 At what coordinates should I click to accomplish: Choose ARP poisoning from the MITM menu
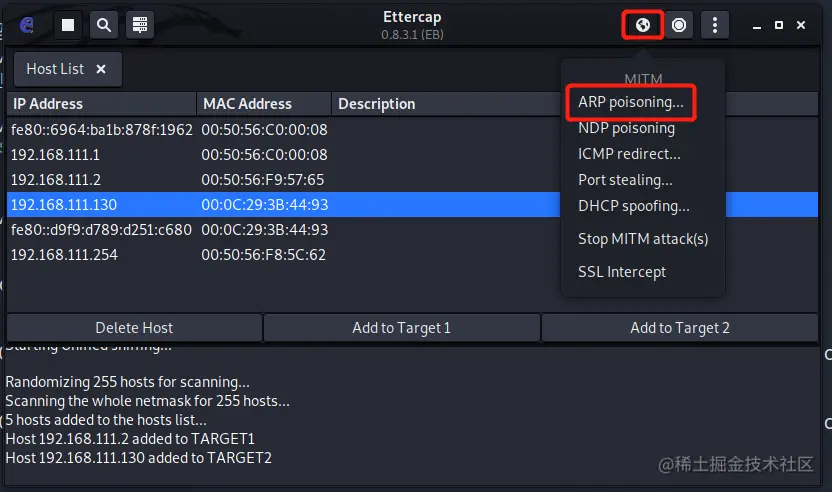click(x=631, y=102)
